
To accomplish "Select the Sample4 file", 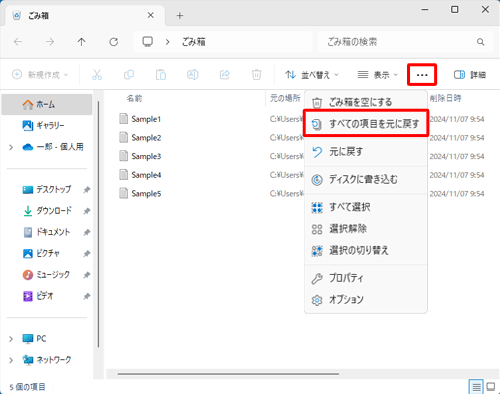I will click(x=140, y=175).
